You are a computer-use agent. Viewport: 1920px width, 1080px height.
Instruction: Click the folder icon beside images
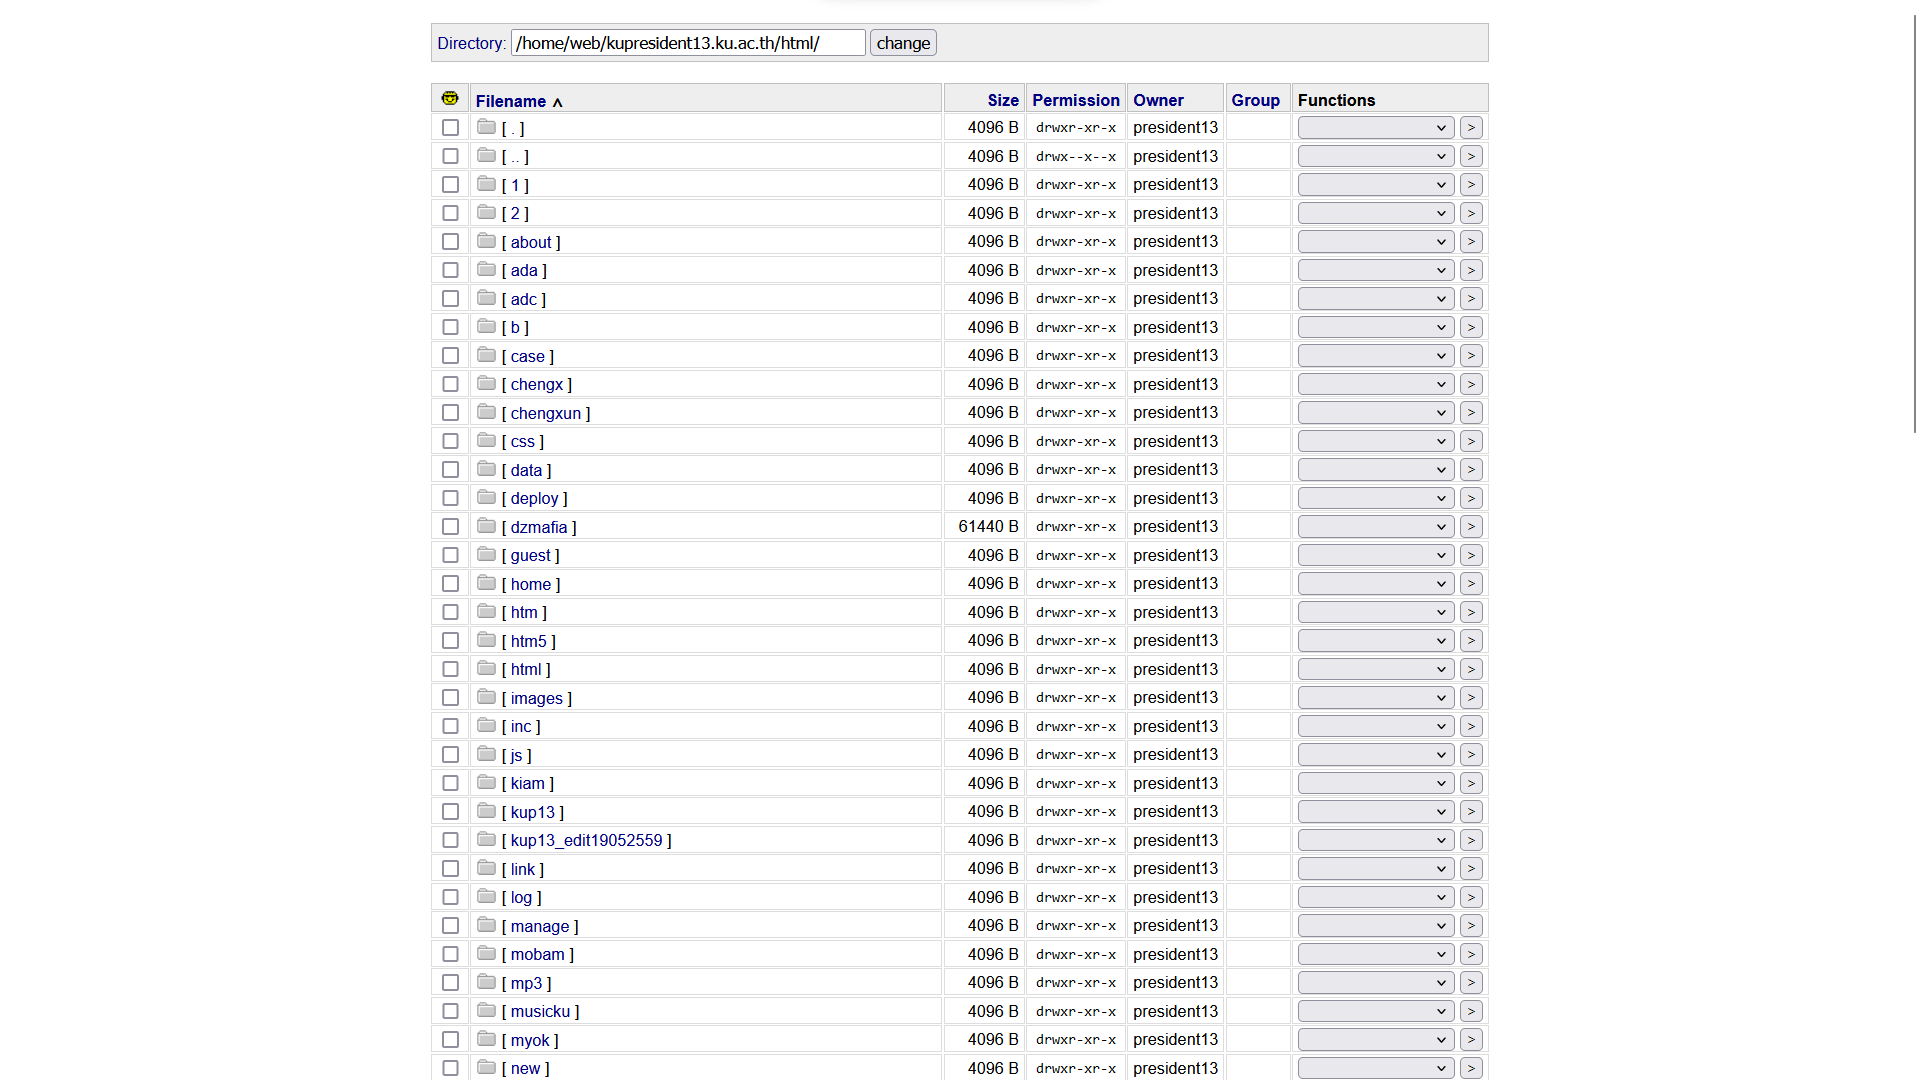pyautogui.click(x=487, y=697)
